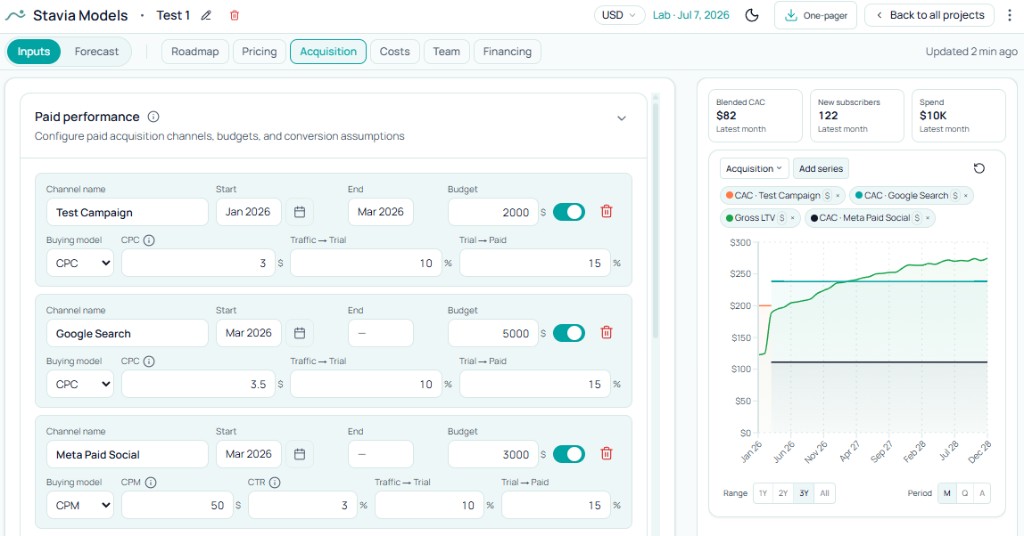Delete the Google Search channel
The height and width of the screenshot is (536, 1024).
click(607, 333)
